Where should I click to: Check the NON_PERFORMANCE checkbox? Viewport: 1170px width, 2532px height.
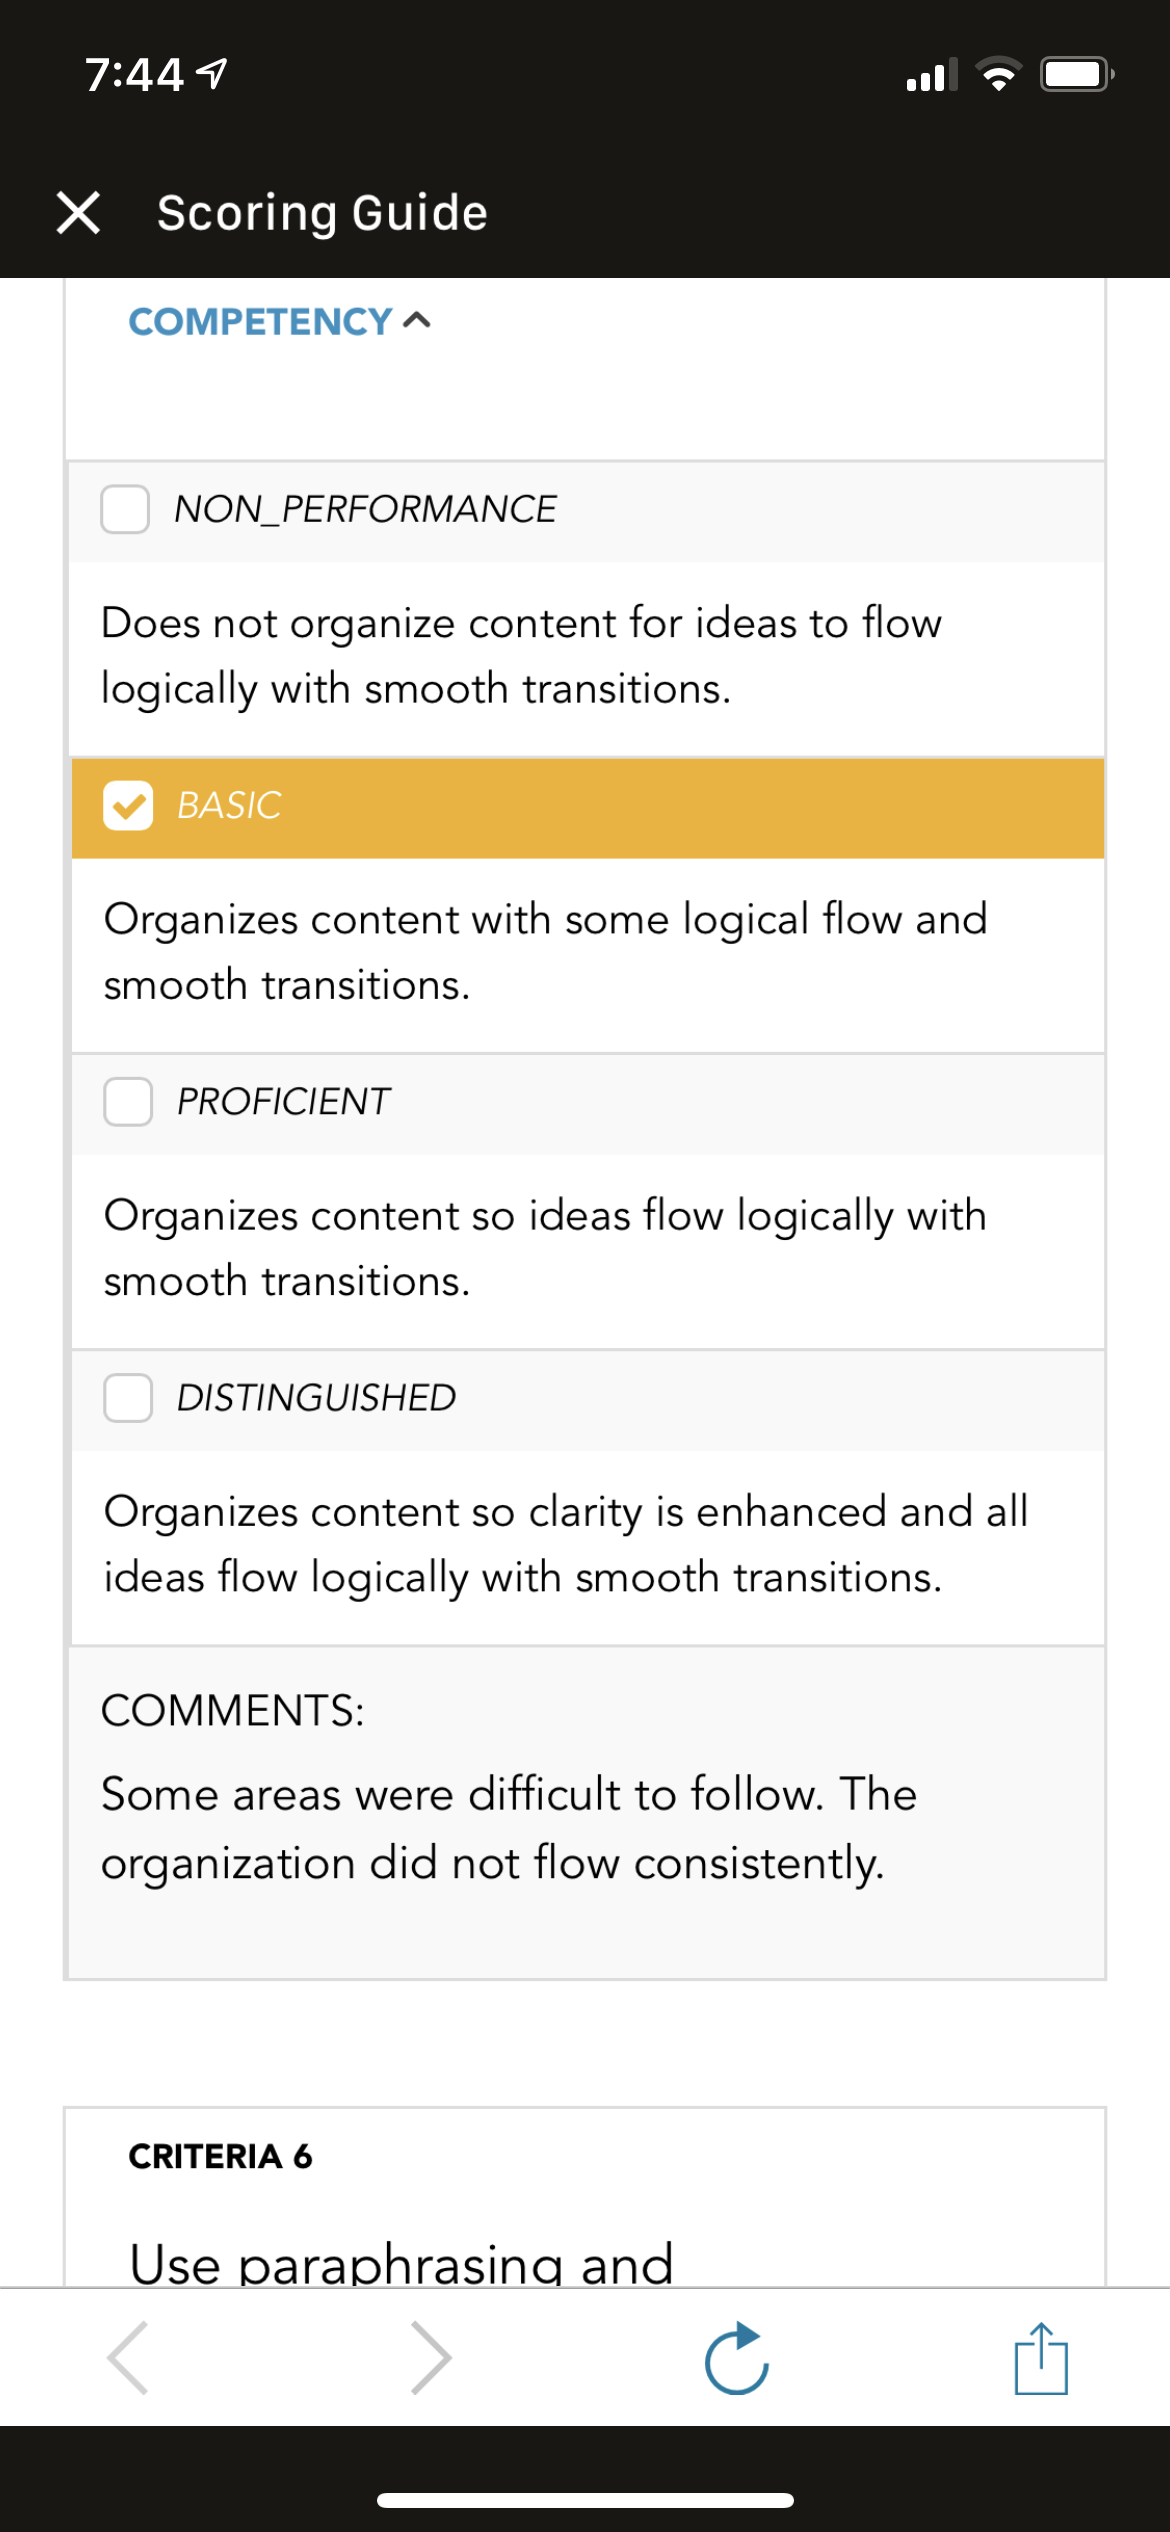(125, 509)
